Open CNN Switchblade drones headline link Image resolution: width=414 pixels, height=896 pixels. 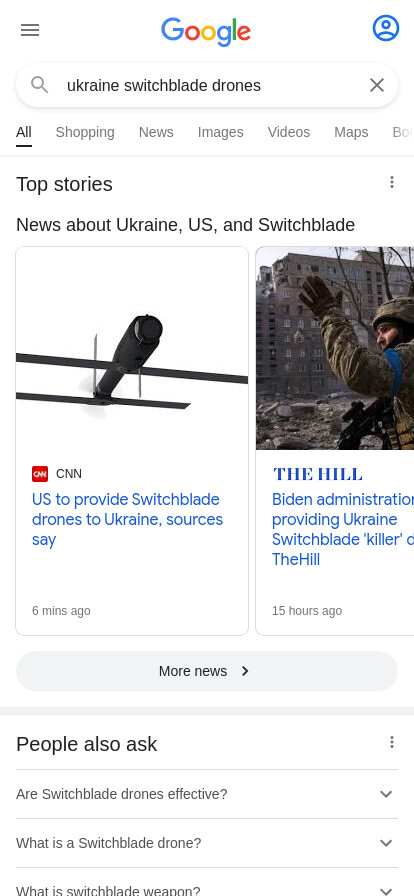(x=128, y=519)
